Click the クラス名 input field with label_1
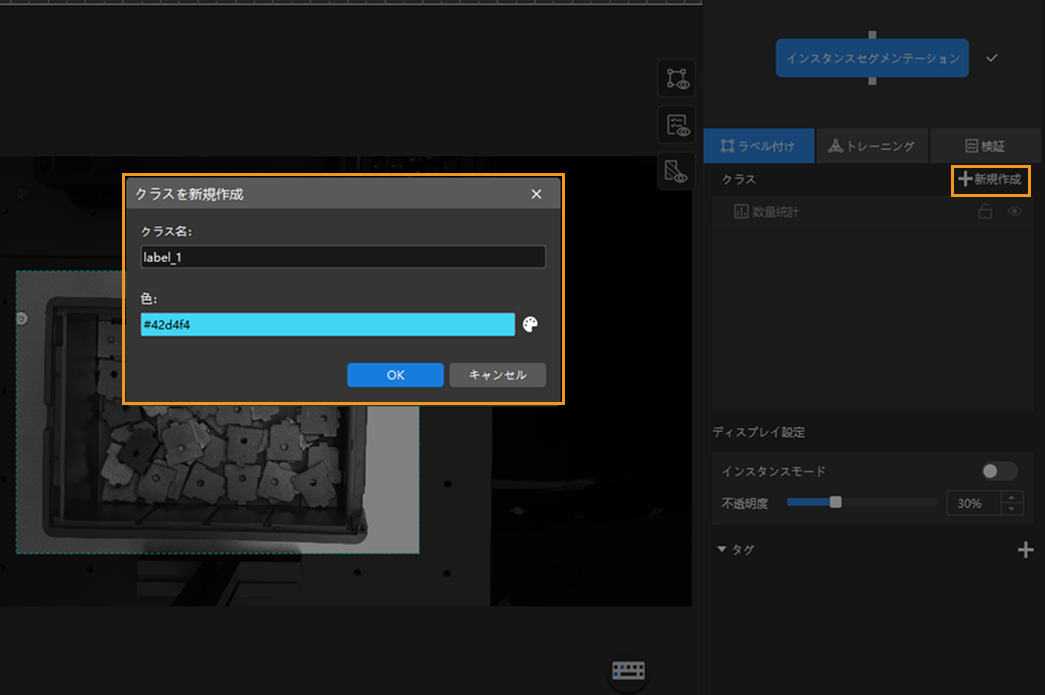 (343, 257)
